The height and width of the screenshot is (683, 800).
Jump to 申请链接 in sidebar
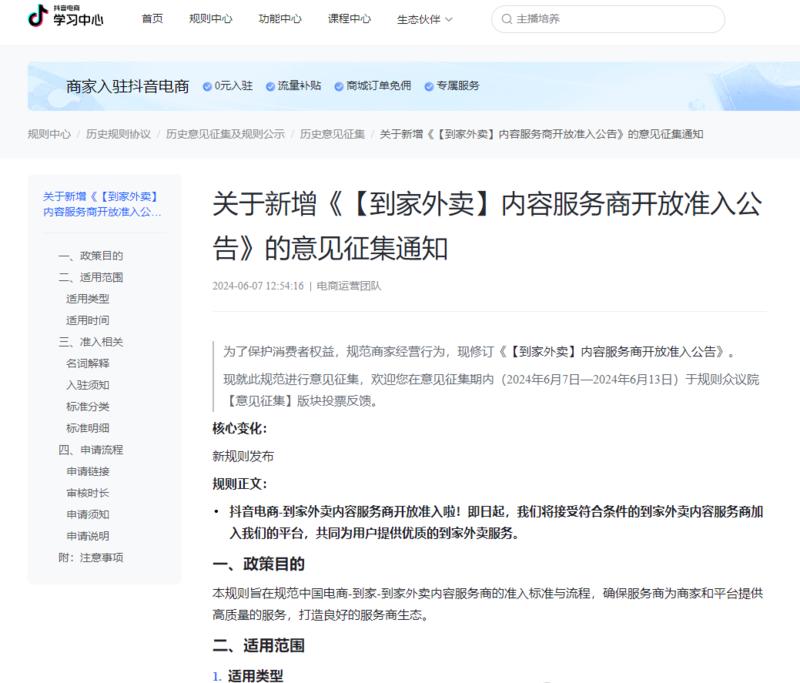tap(88, 471)
